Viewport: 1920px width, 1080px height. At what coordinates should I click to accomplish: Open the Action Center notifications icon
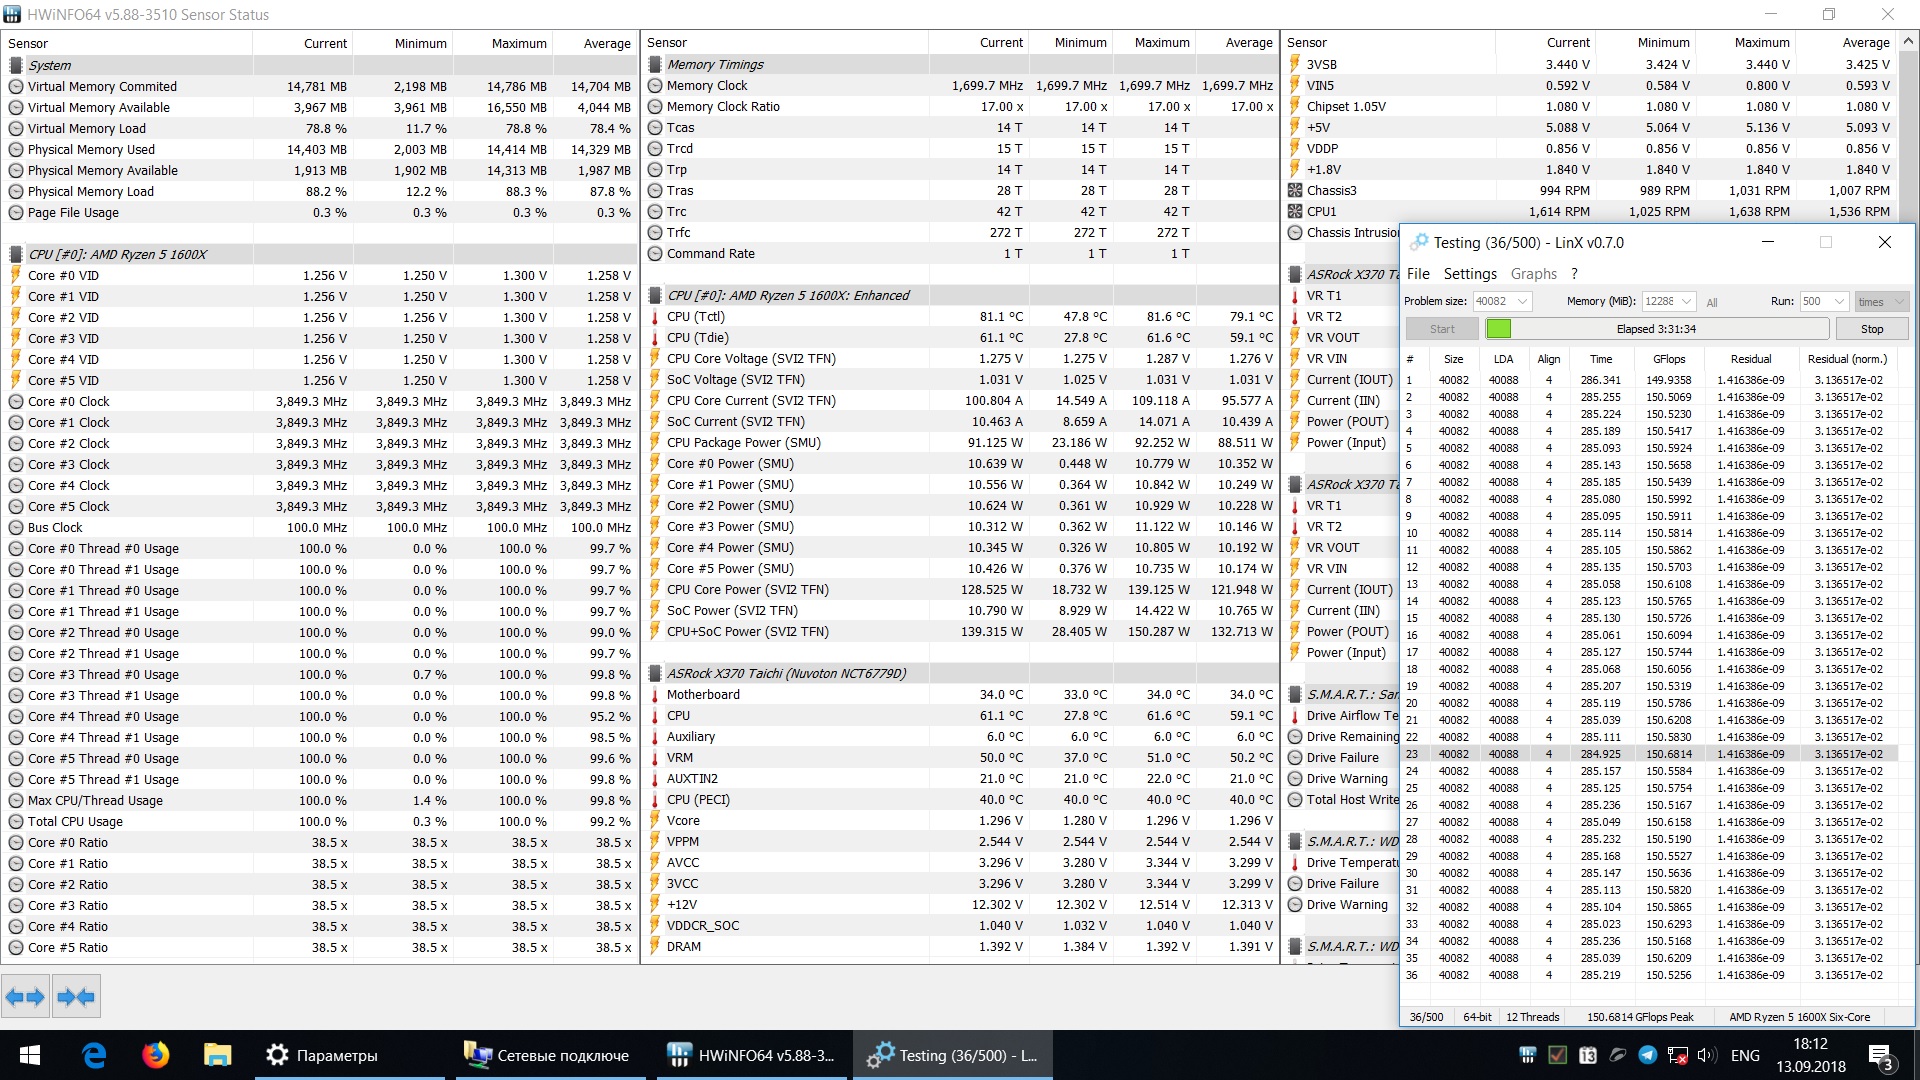pos(1880,1056)
